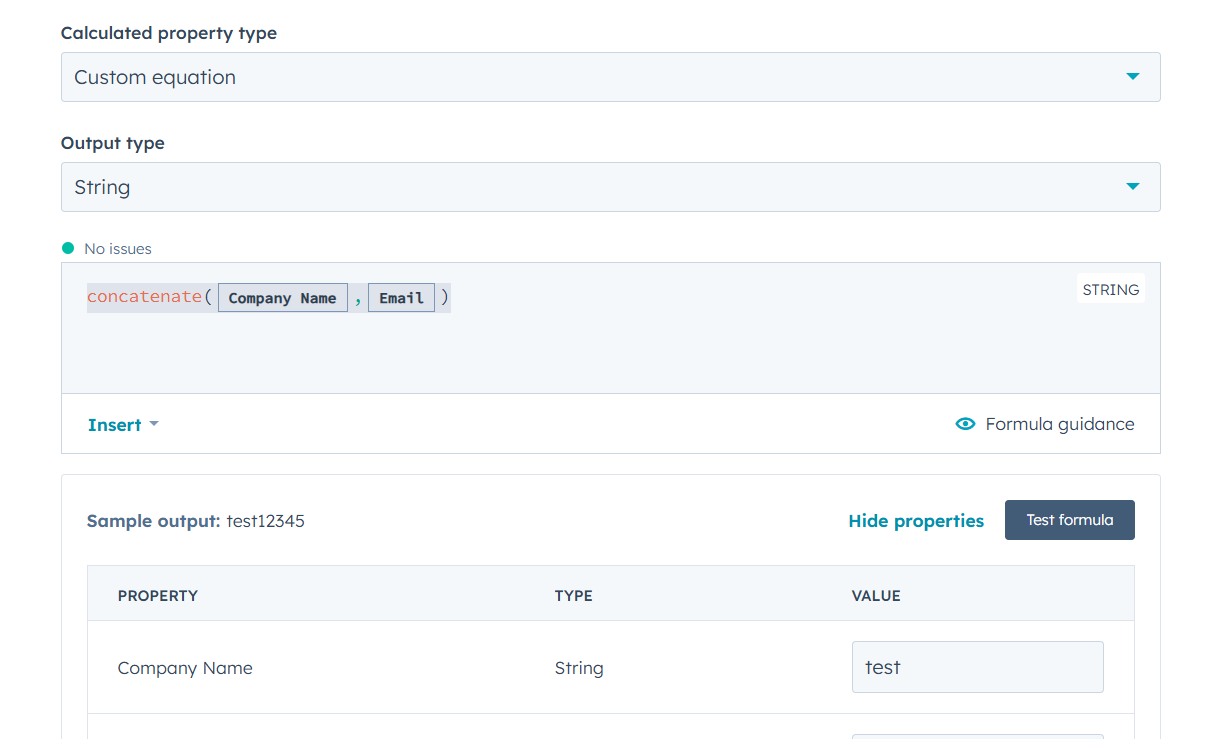Image resolution: width=1221 pixels, height=739 pixels.
Task: Open the String output type dropdown
Action: pos(610,187)
